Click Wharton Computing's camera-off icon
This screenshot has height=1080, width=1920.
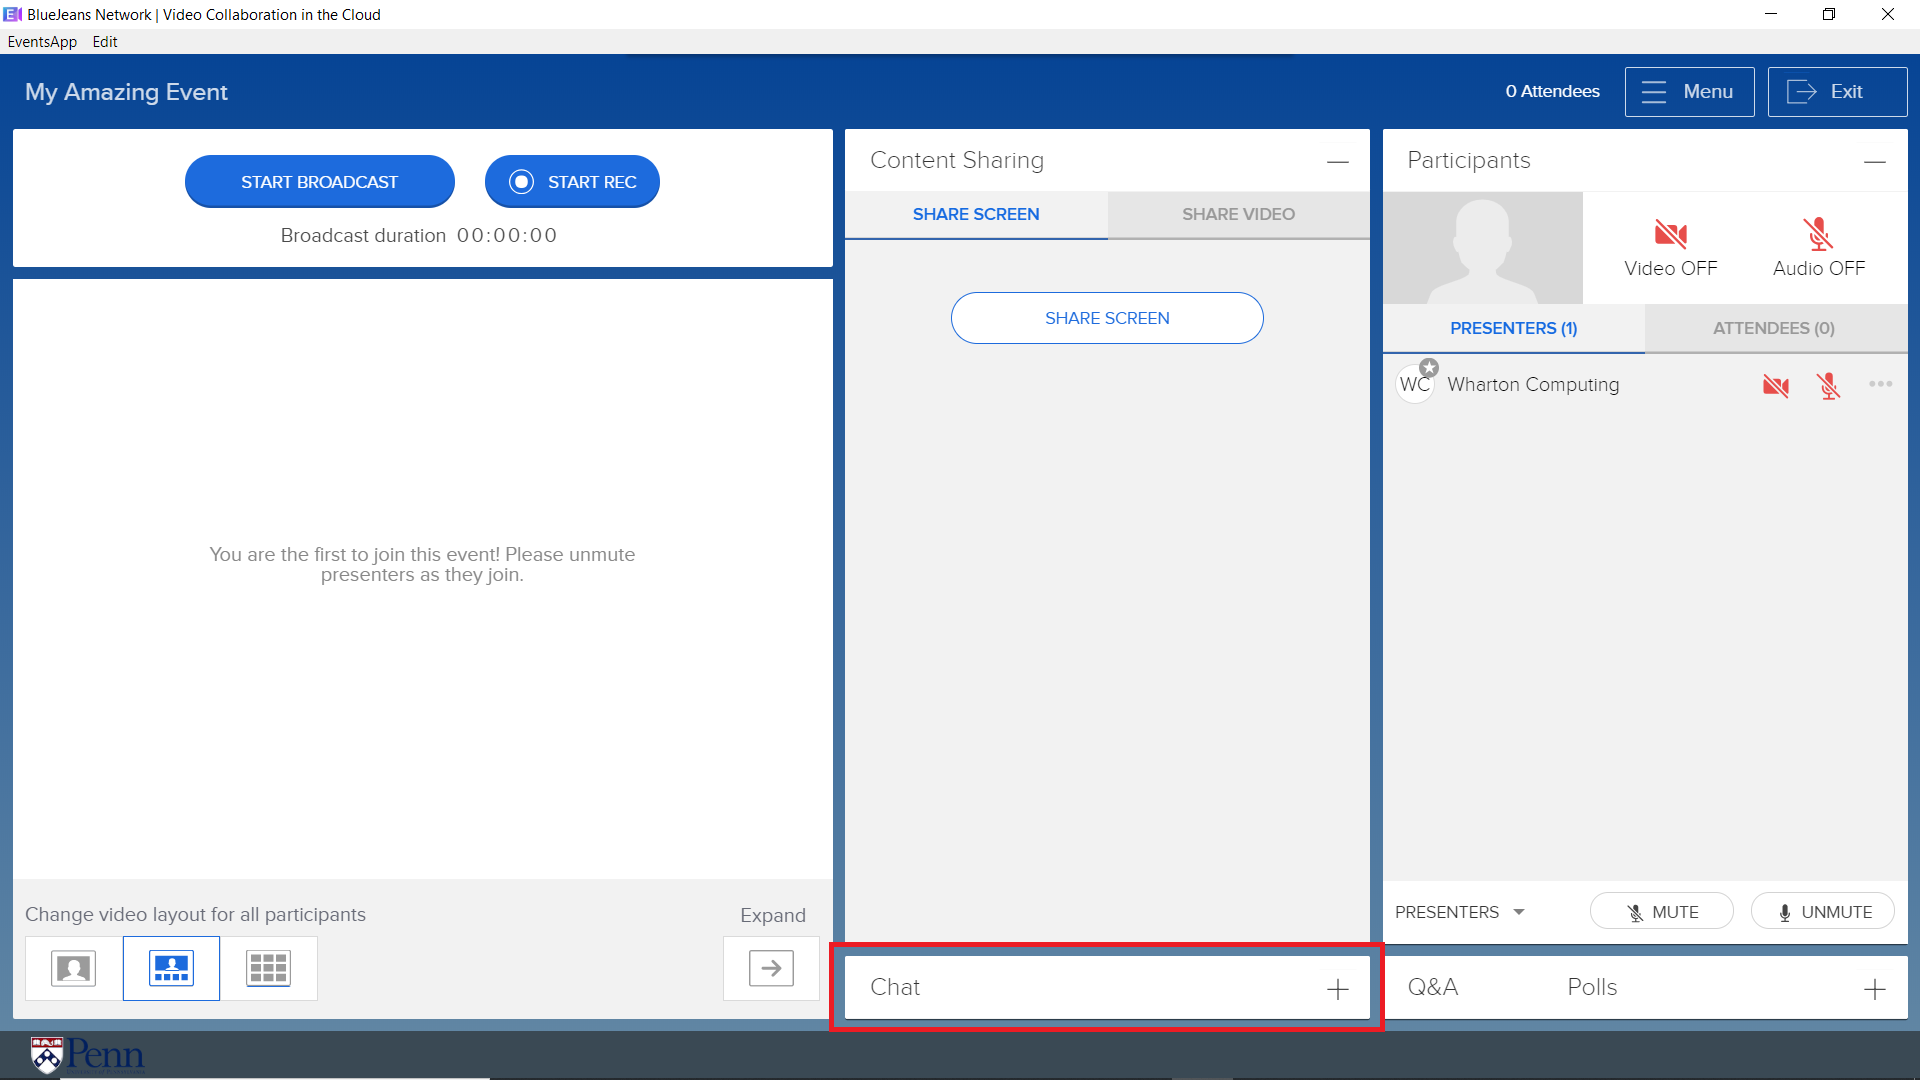click(x=1776, y=386)
